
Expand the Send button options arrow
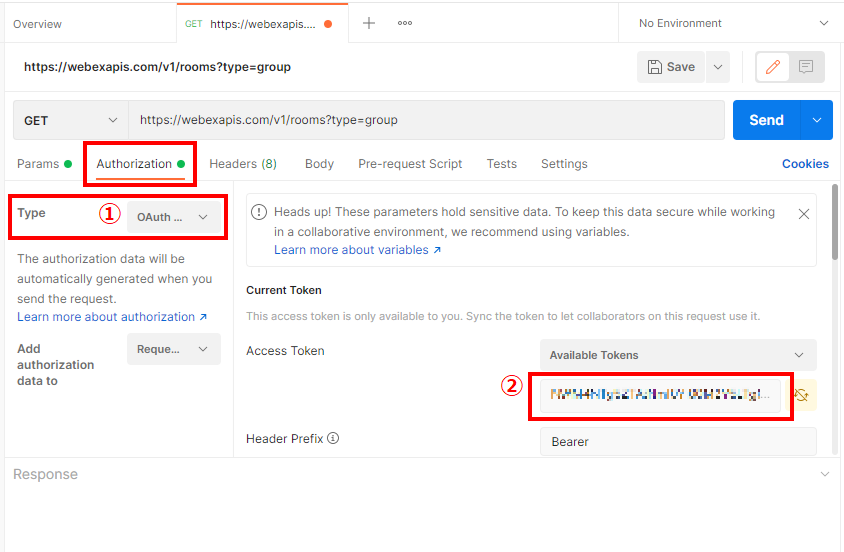pos(817,120)
